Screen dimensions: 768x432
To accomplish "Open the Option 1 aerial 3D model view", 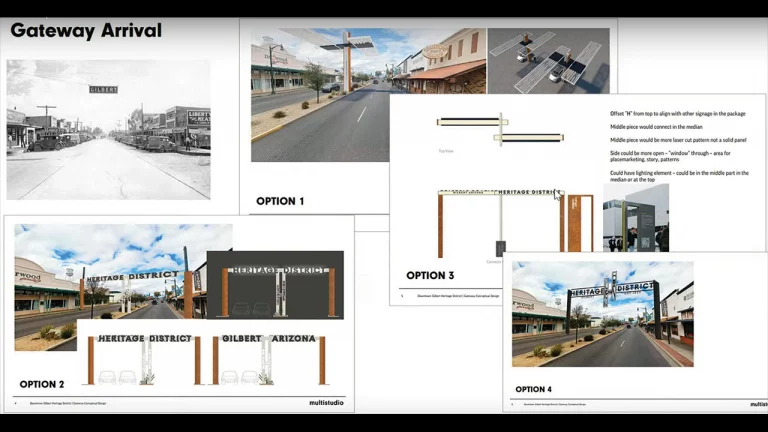I will (547, 60).
